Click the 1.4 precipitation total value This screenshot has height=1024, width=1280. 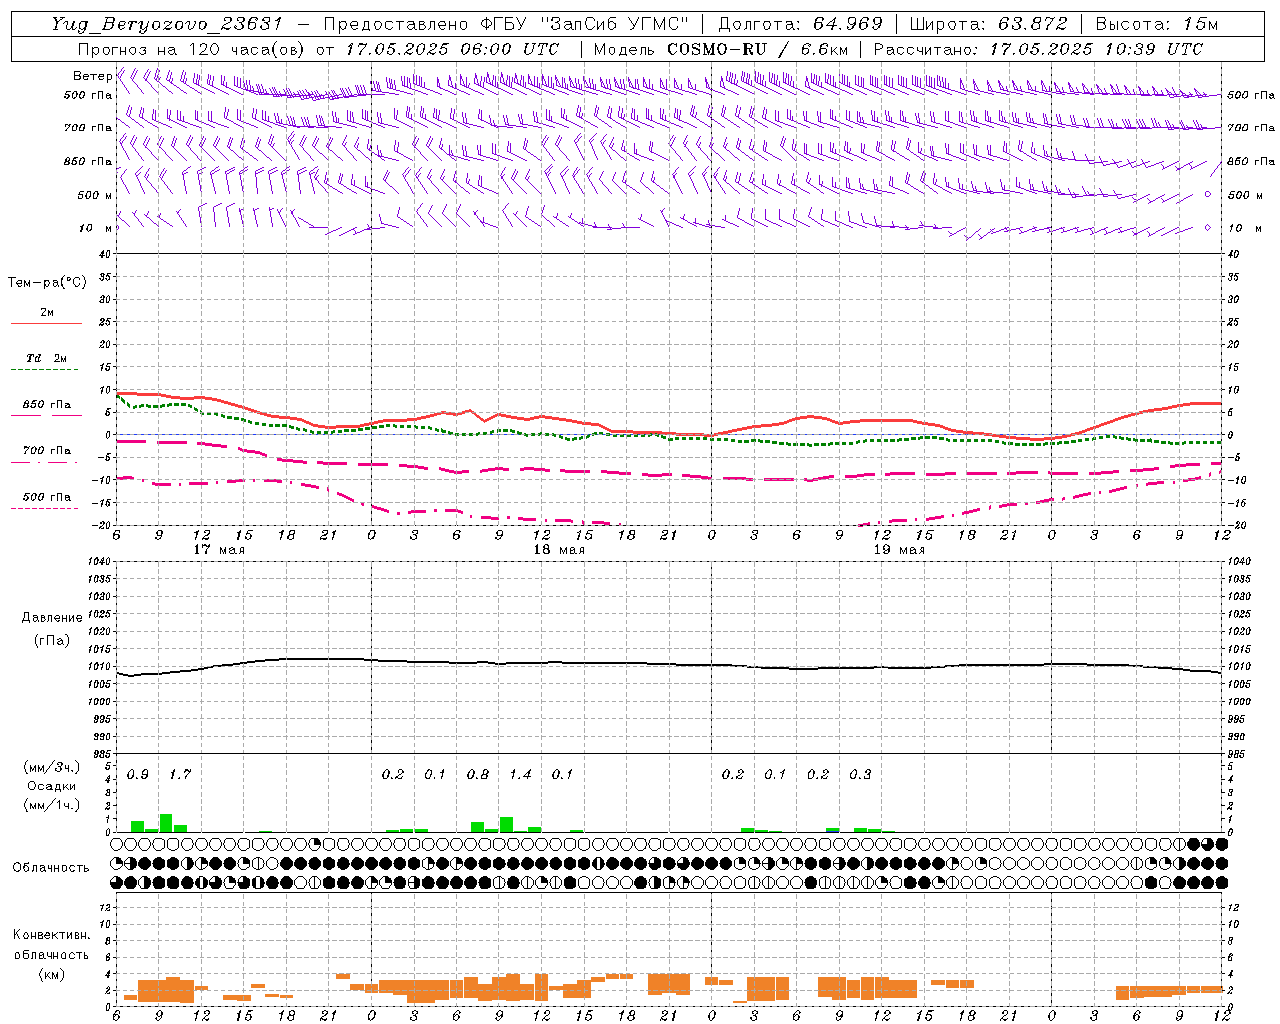[x=520, y=774]
